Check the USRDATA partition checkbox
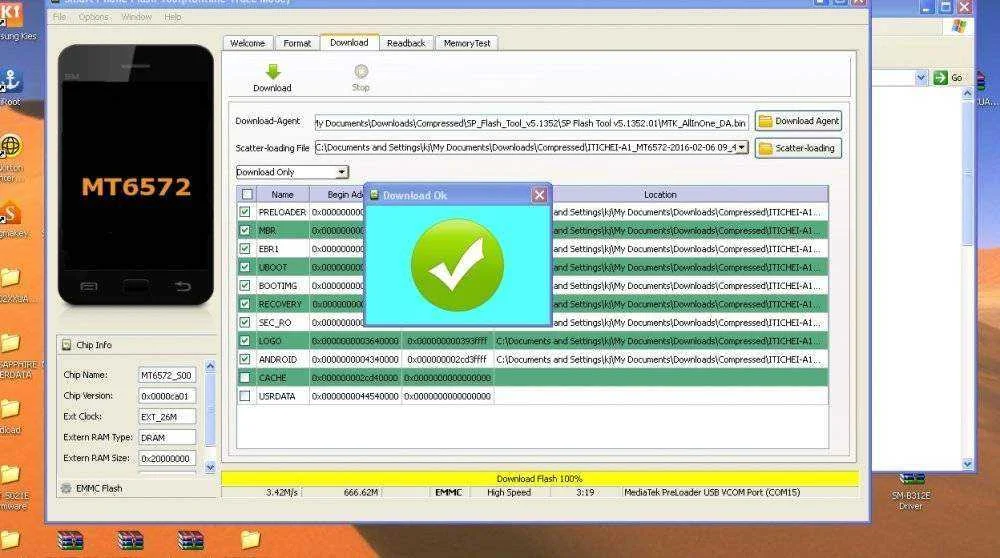This screenshot has height=558, width=1000. 245,396
